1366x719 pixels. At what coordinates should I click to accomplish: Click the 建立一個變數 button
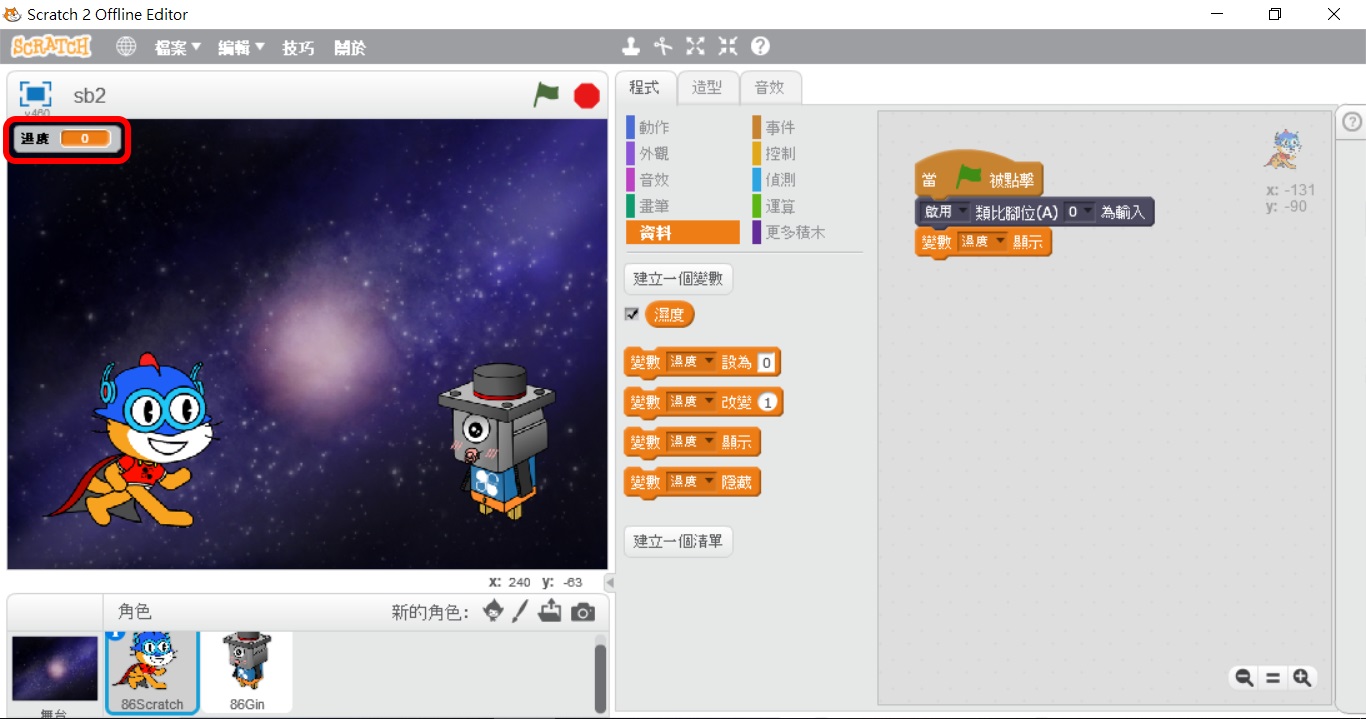[x=678, y=279]
